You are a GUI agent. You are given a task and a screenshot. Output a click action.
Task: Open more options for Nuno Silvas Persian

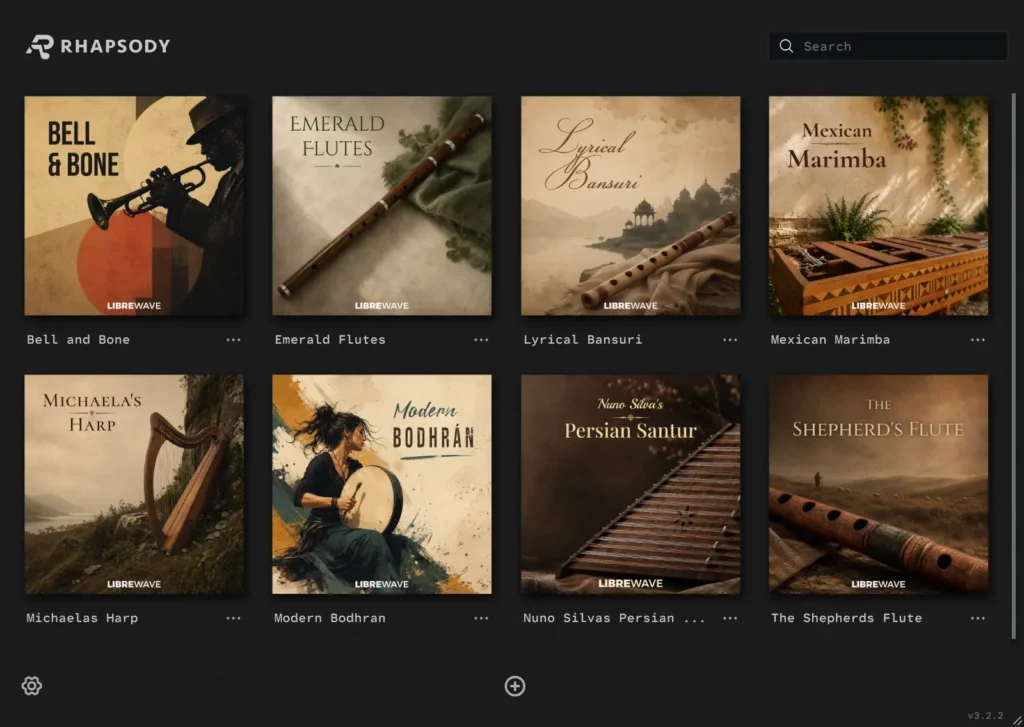pyautogui.click(x=730, y=618)
